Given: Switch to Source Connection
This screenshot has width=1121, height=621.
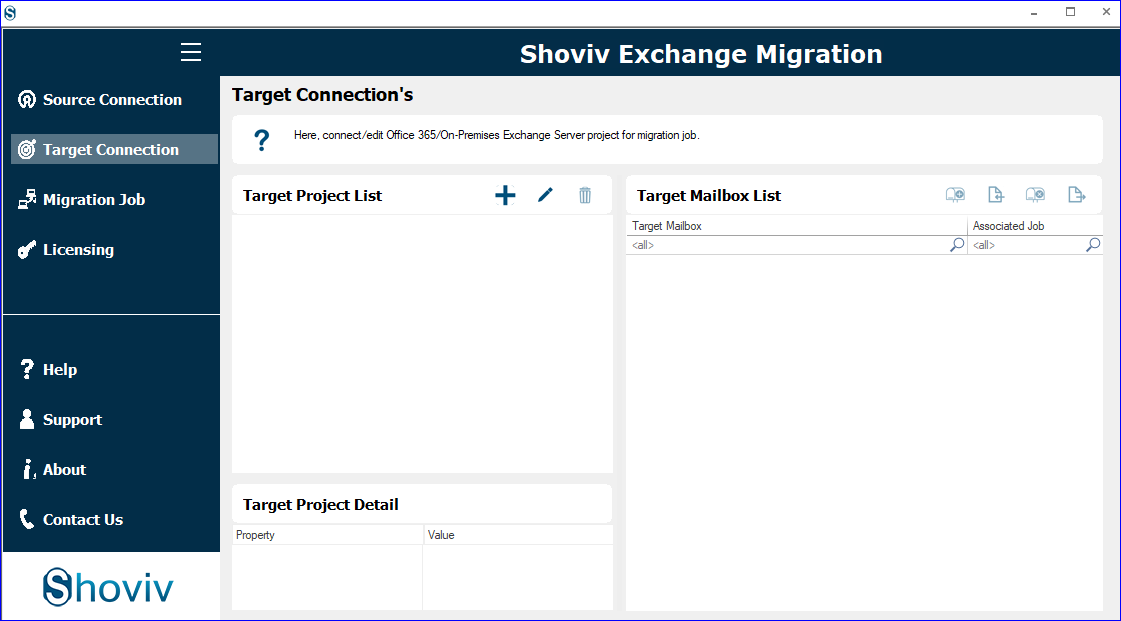Looking at the screenshot, I should coord(111,99).
